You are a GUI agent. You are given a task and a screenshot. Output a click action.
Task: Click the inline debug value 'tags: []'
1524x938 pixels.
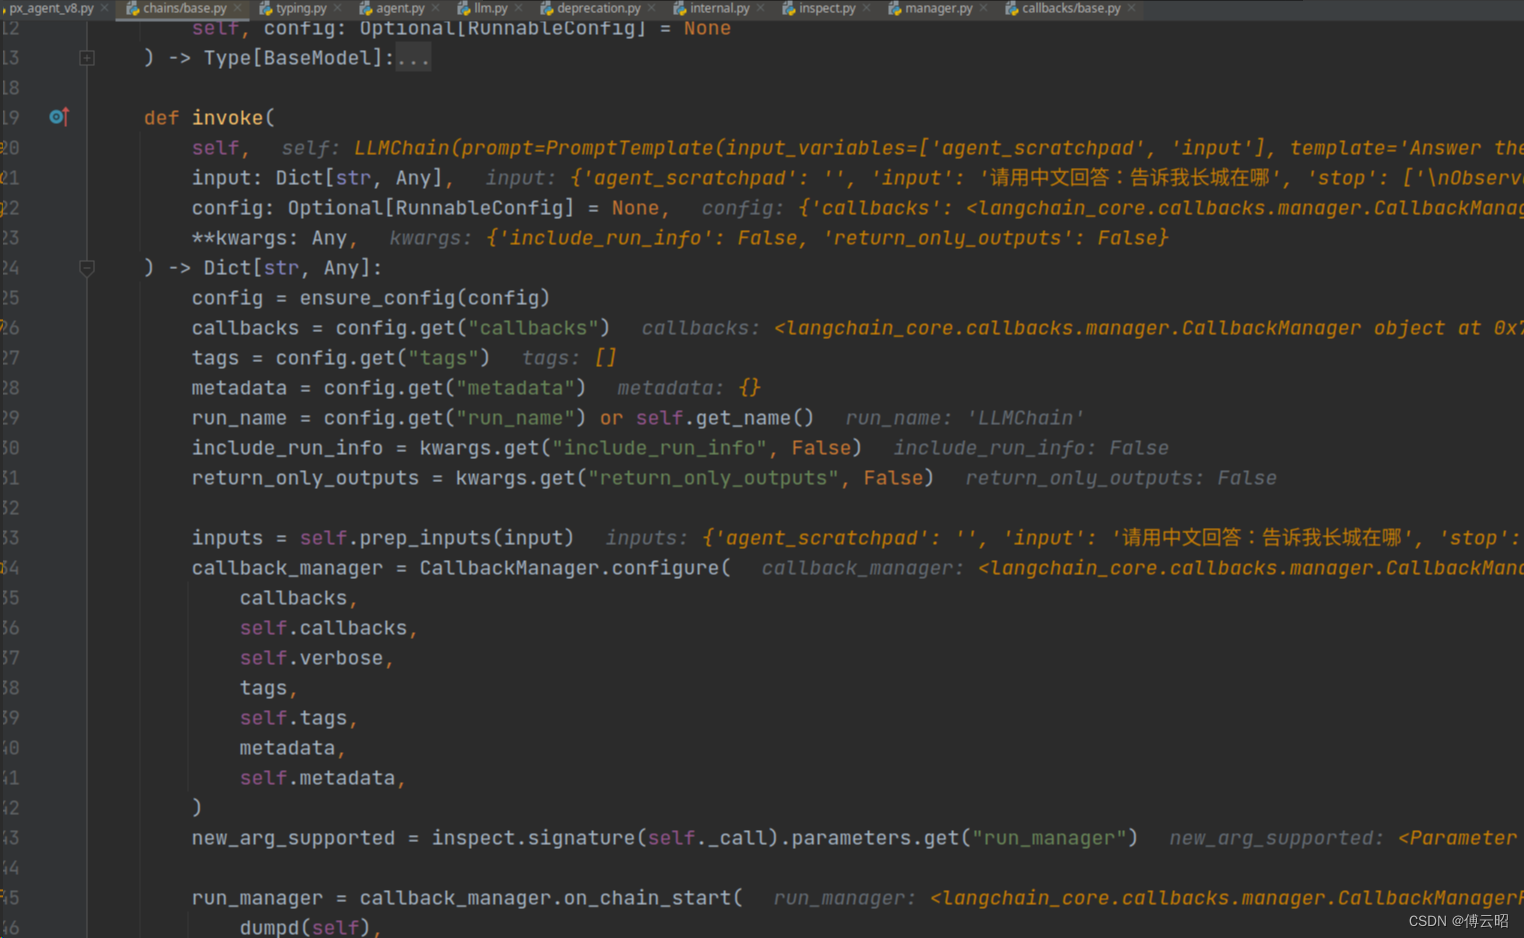pos(569,358)
